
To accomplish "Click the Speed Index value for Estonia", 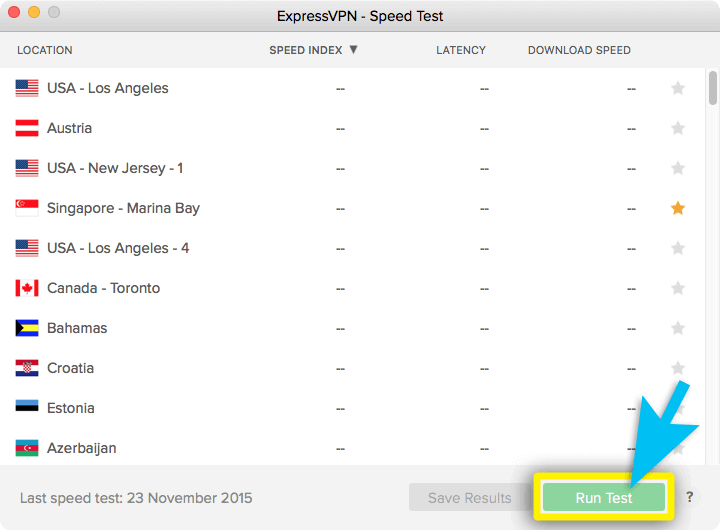I will tap(340, 409).
